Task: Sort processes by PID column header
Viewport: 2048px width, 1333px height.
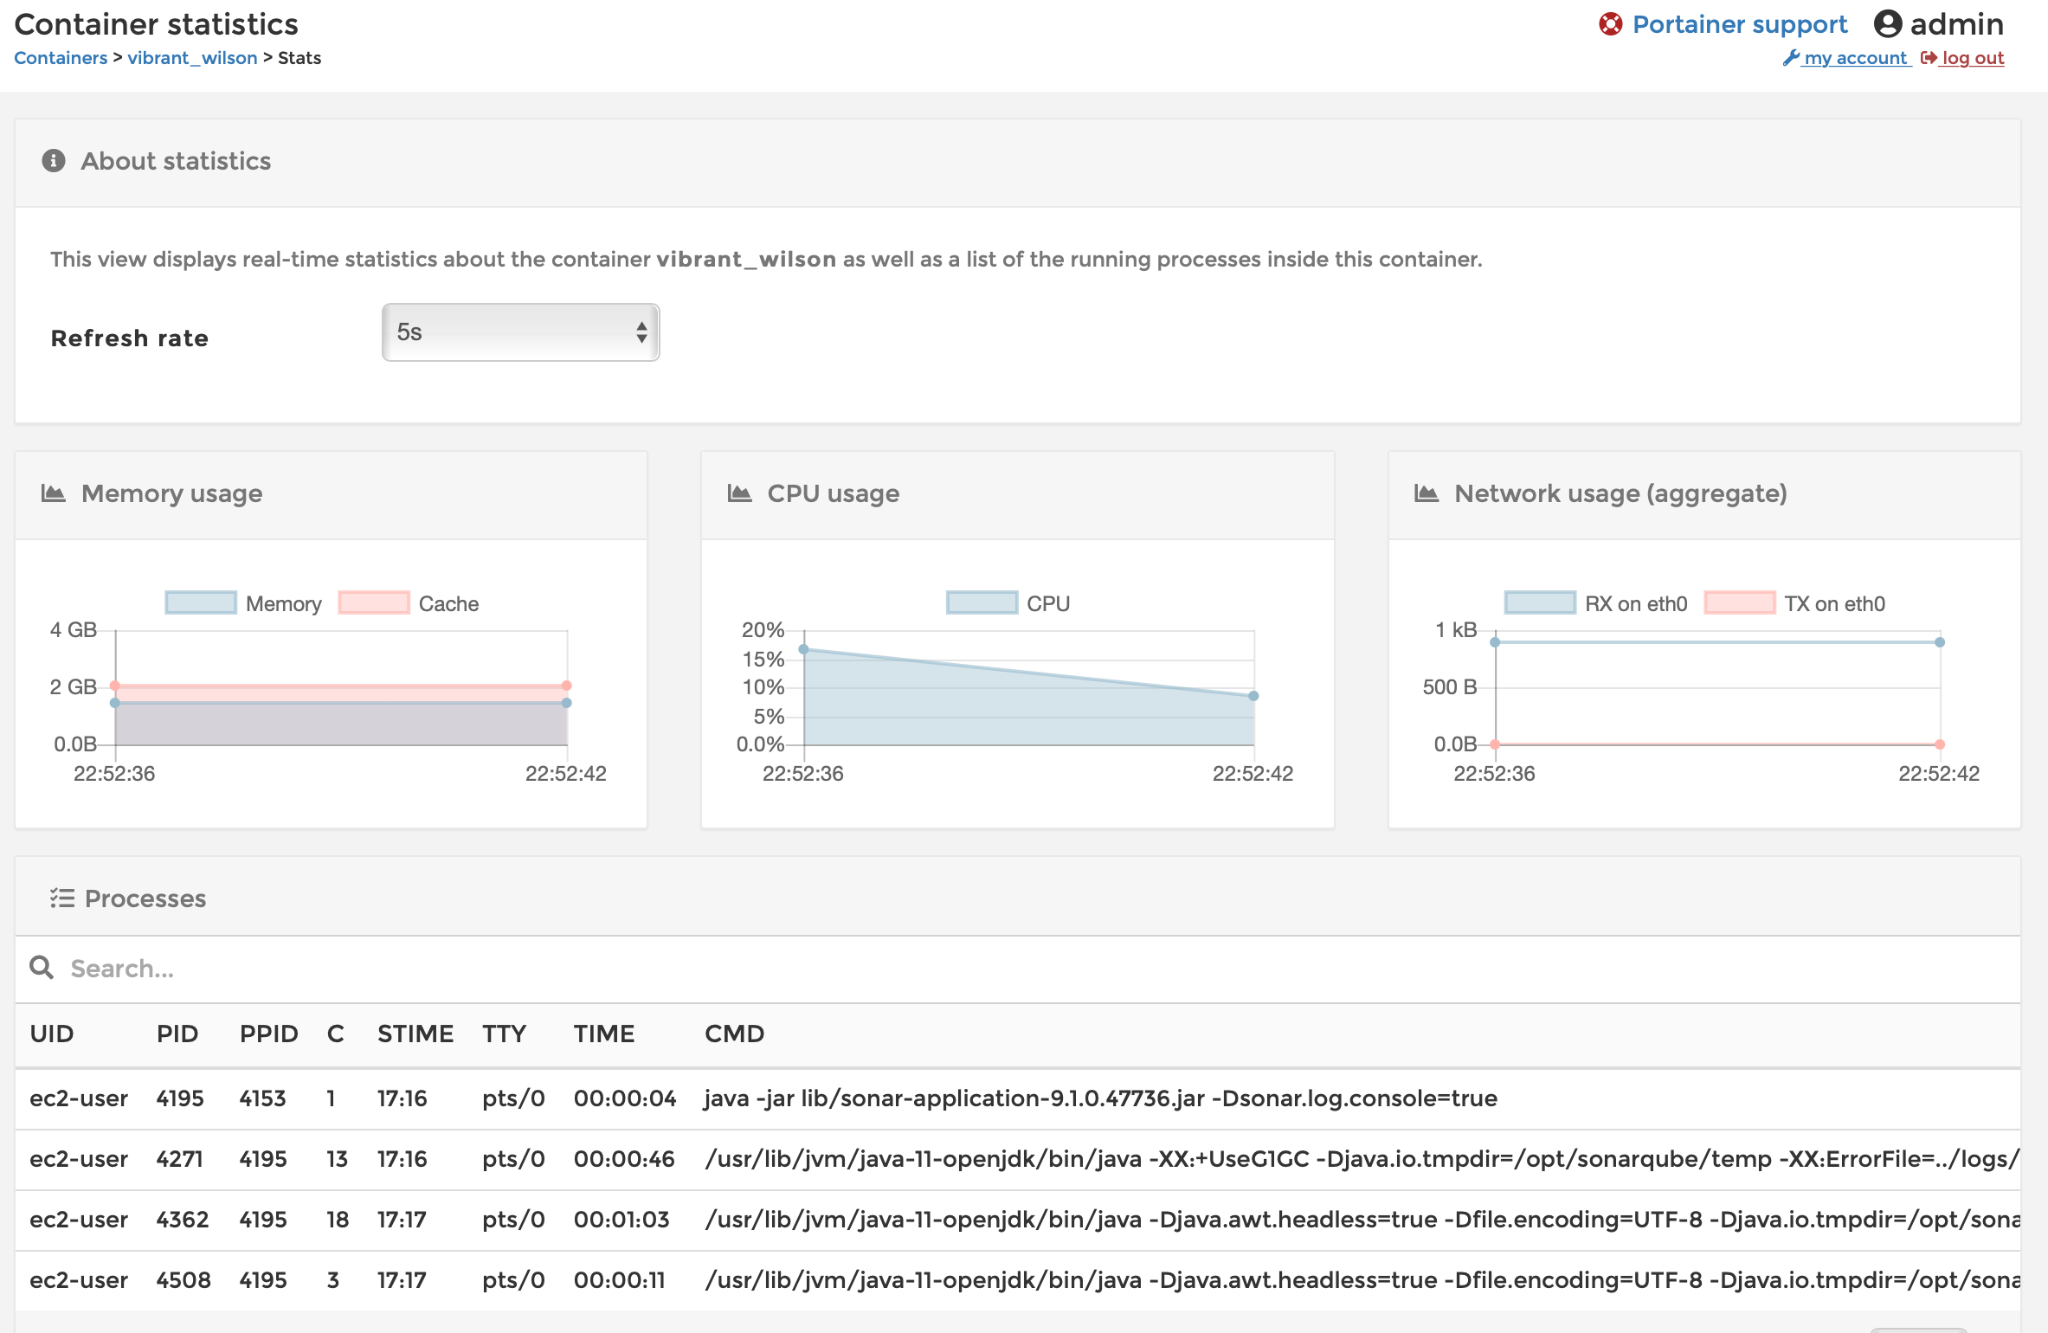Action: [x=177, y=1034]
